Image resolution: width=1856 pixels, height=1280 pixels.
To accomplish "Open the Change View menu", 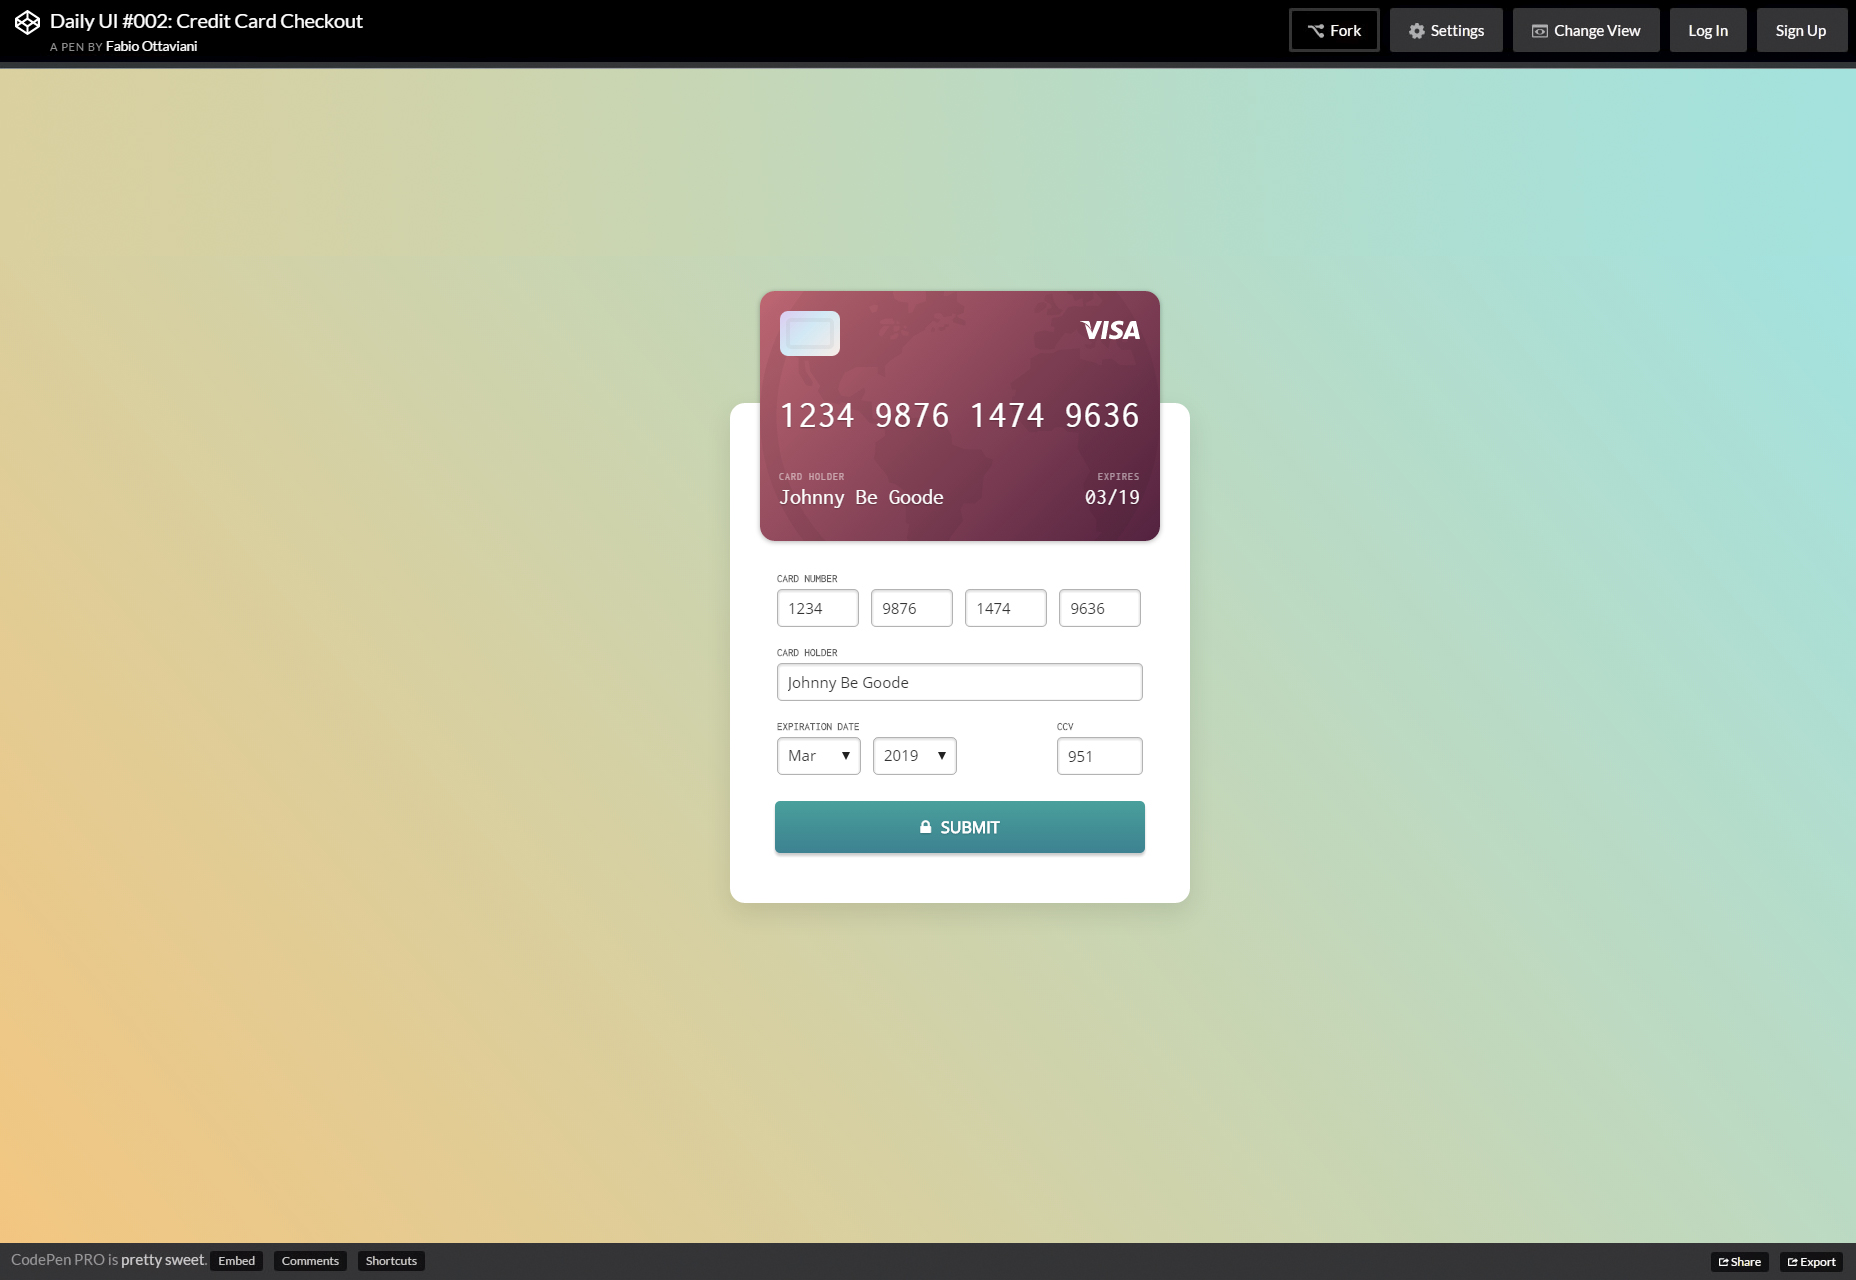I will (1586, 30).
